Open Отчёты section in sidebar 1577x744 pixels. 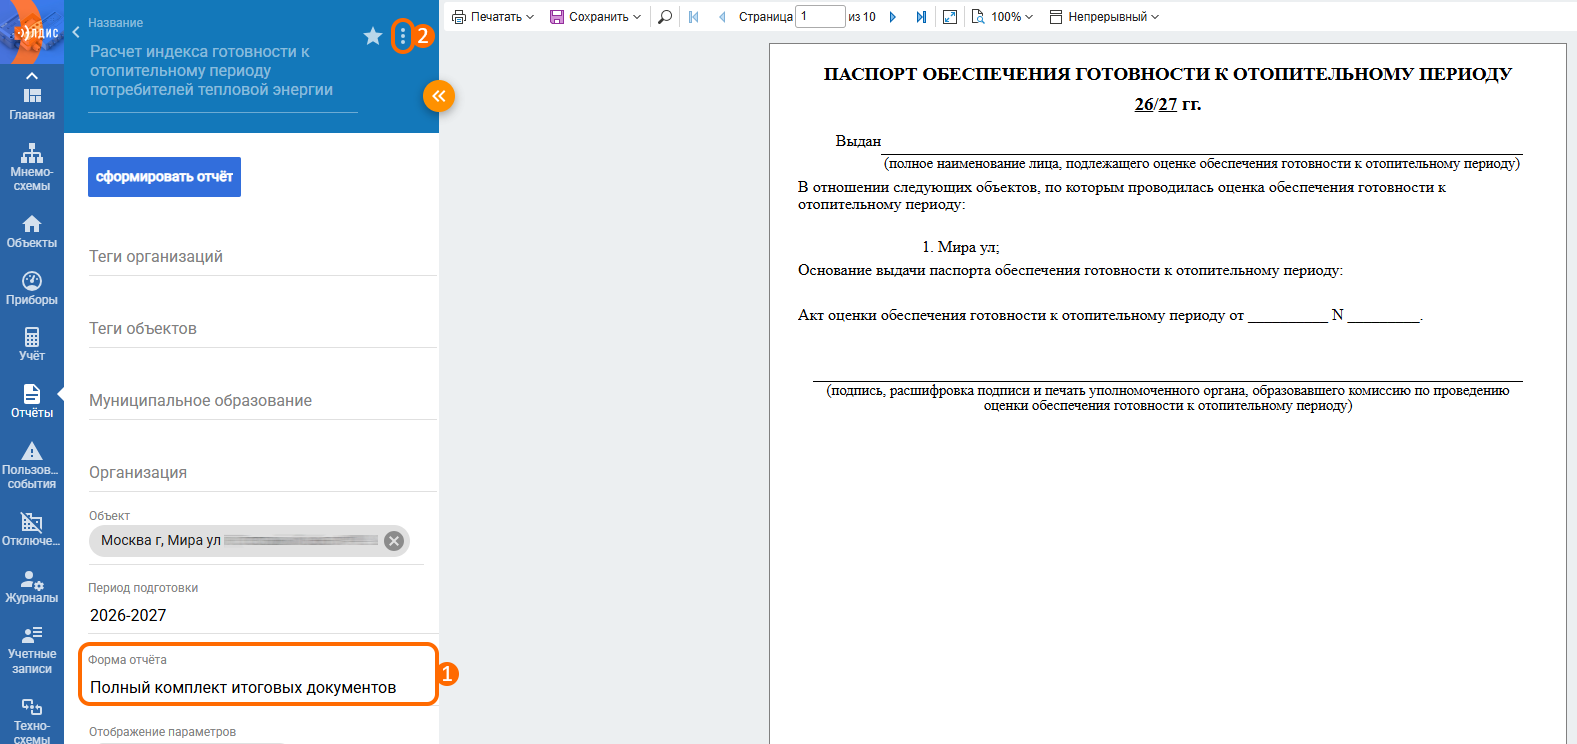pyautogui.click(x=32, y=402)
